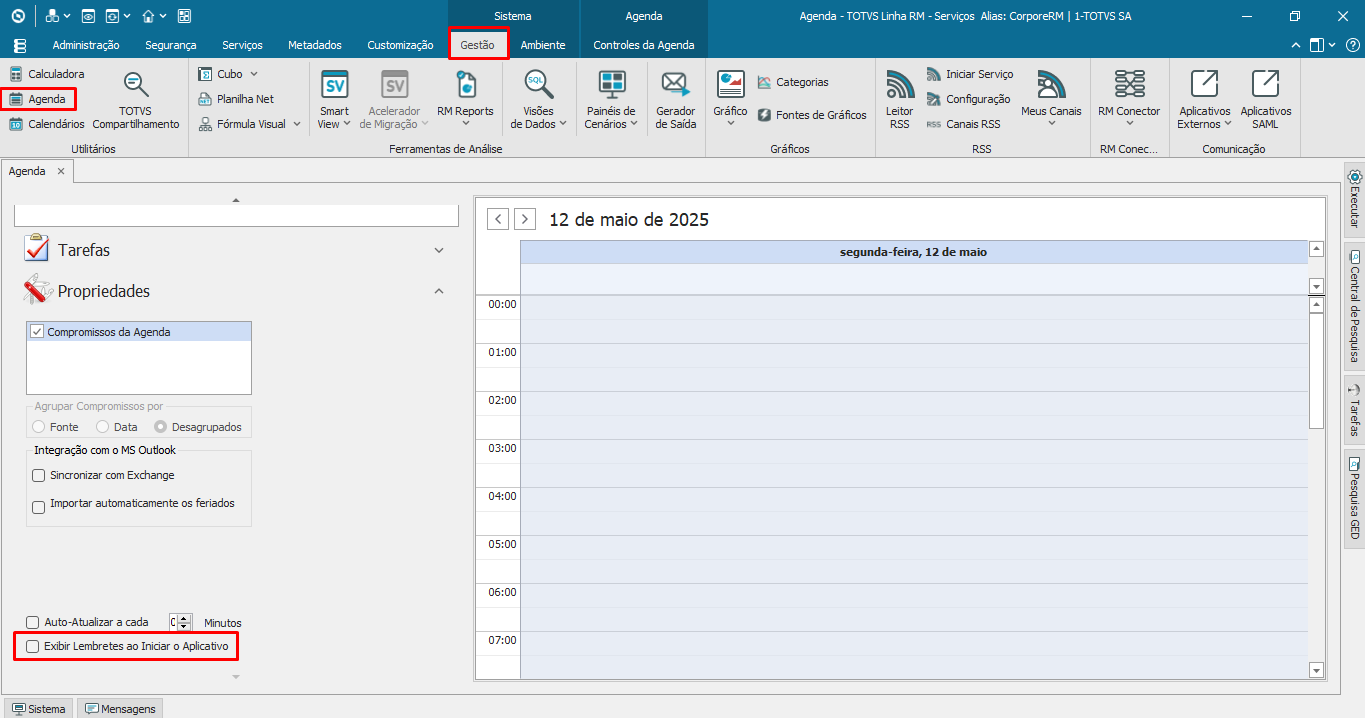Click the Mensagens button in status bar
This screenshot has width=1365, height=718.
point(120,709)
